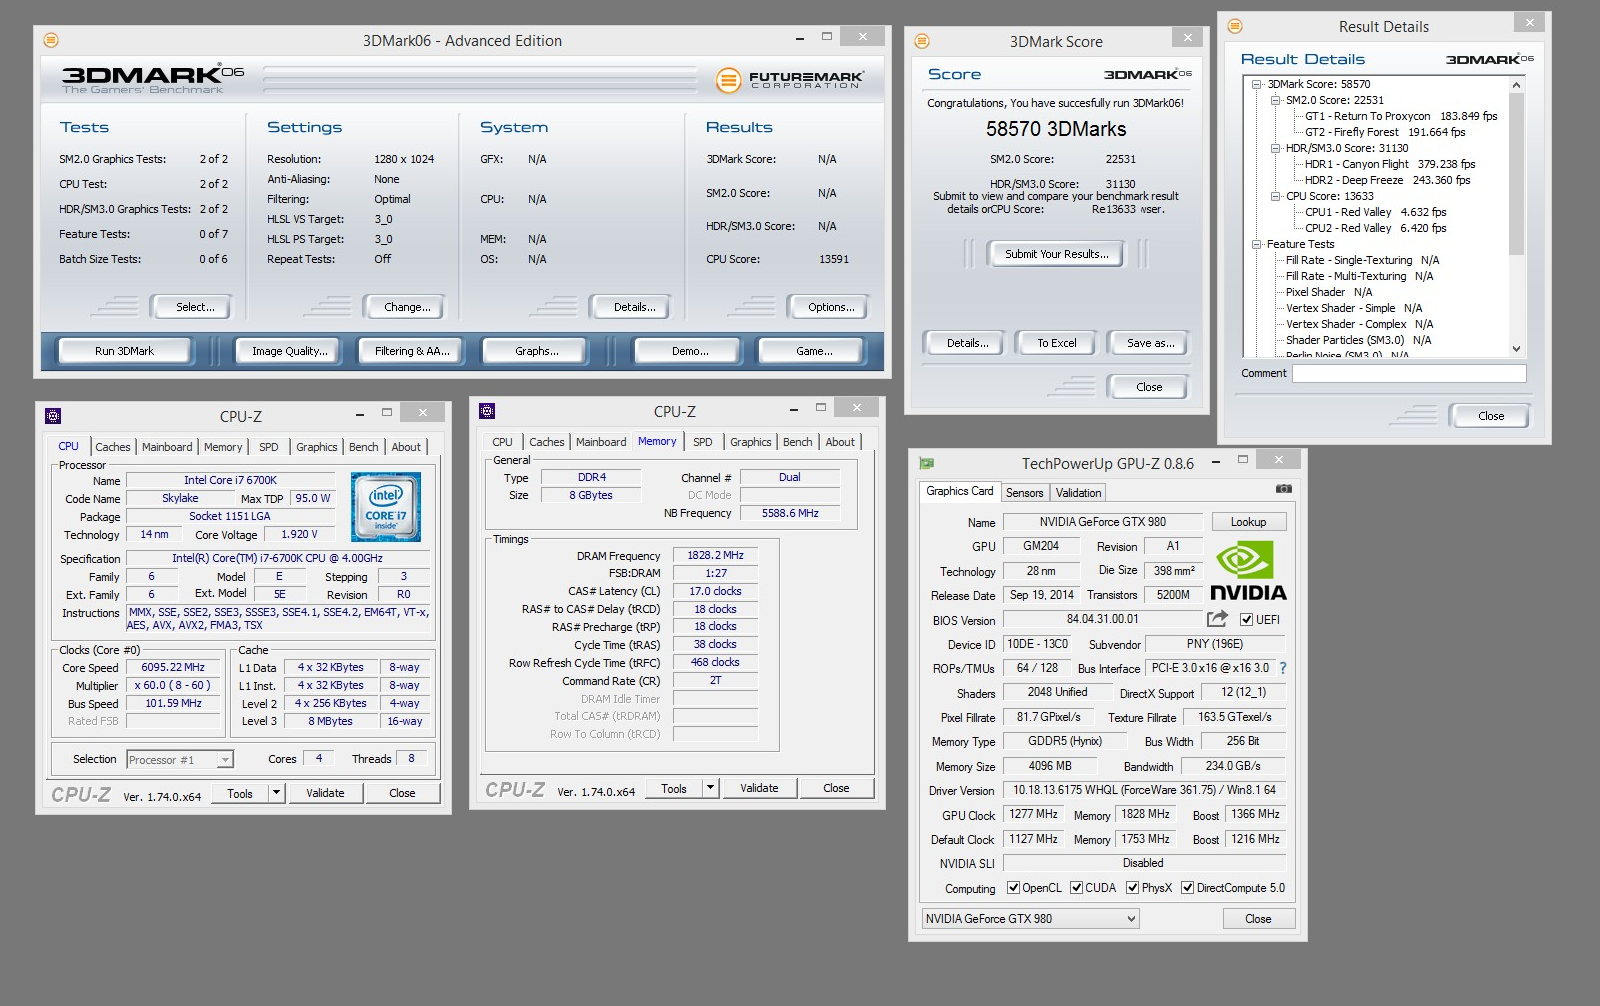Click Select... under Tests section

click(195, 307)
